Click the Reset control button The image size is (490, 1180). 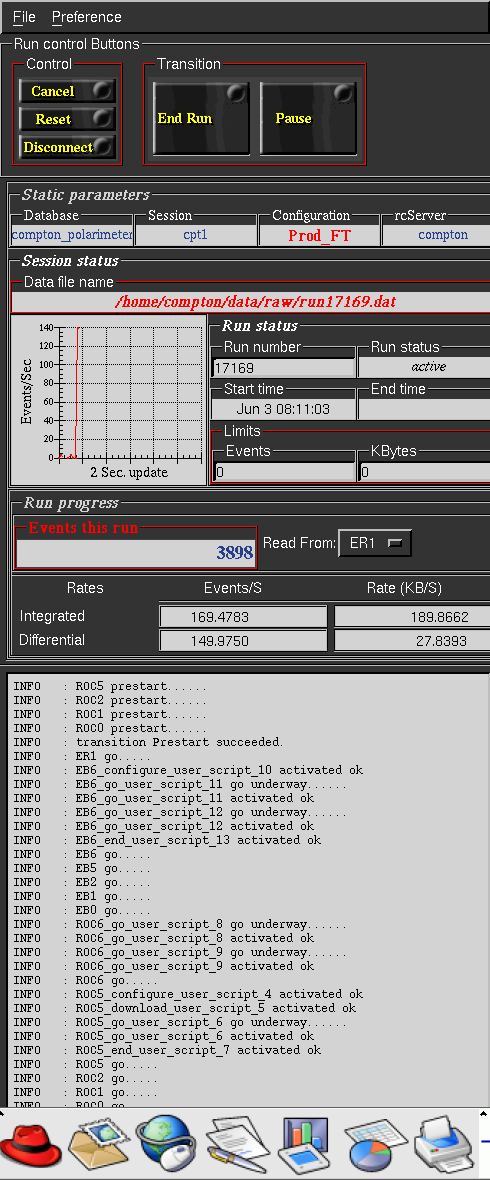click(67, 119)
